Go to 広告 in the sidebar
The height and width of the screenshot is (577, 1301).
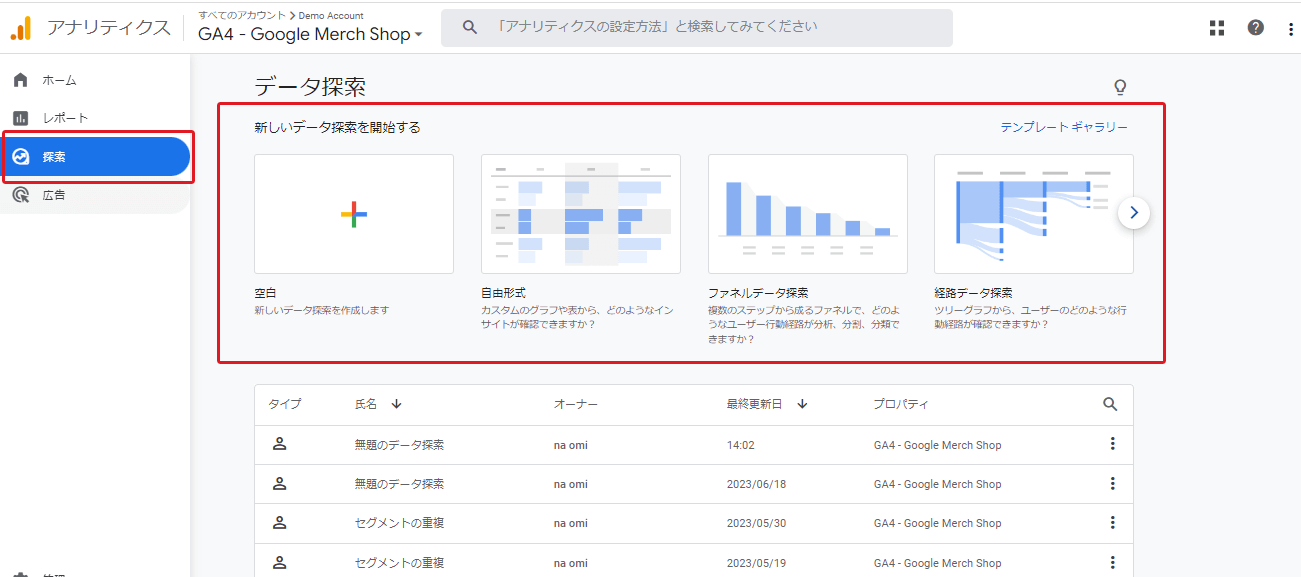pyautogui.click(x=54, y=195)
